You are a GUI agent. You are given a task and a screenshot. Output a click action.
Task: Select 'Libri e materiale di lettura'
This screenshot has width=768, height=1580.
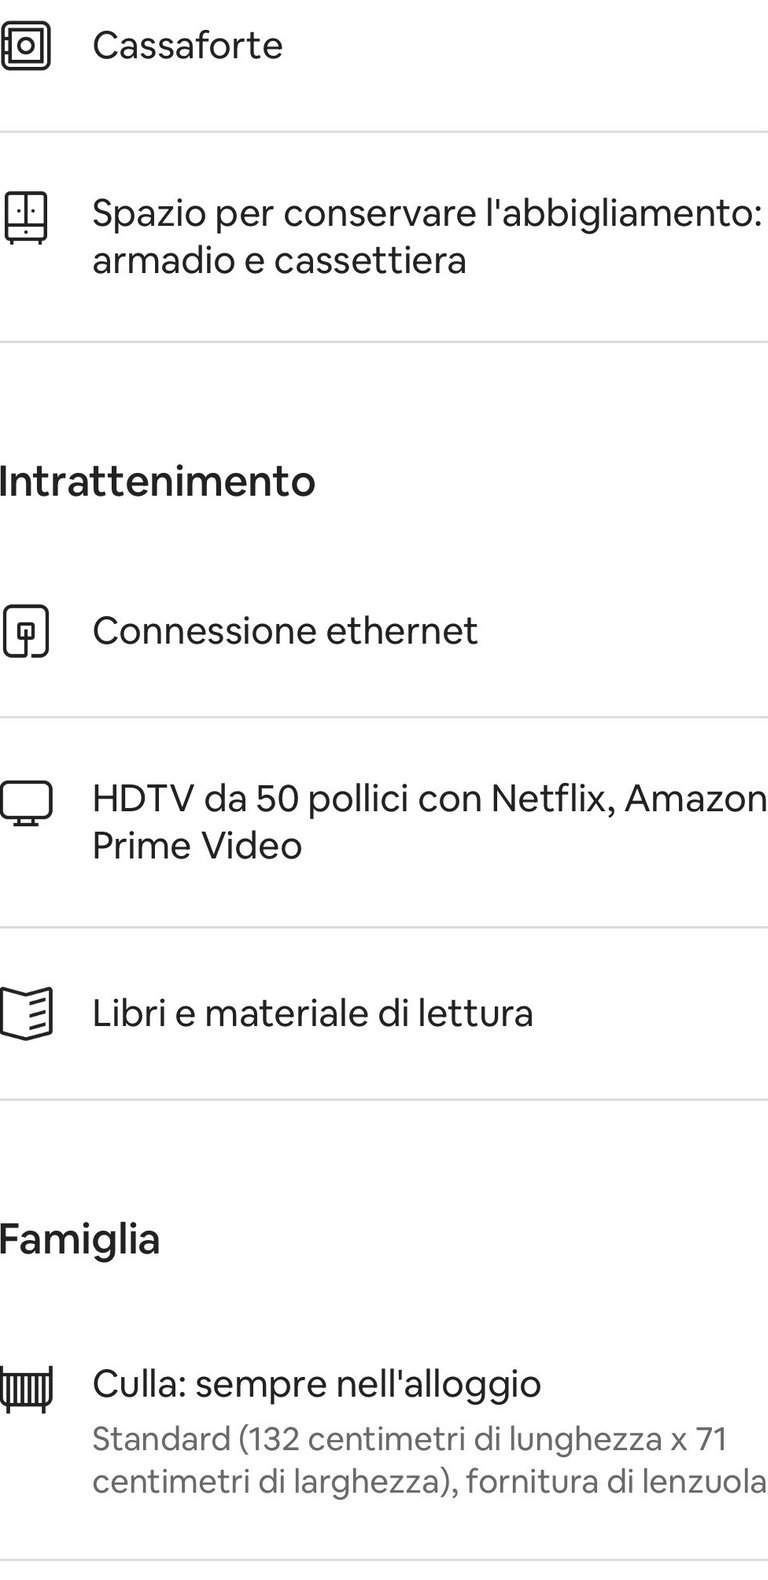pos(312,1014)
